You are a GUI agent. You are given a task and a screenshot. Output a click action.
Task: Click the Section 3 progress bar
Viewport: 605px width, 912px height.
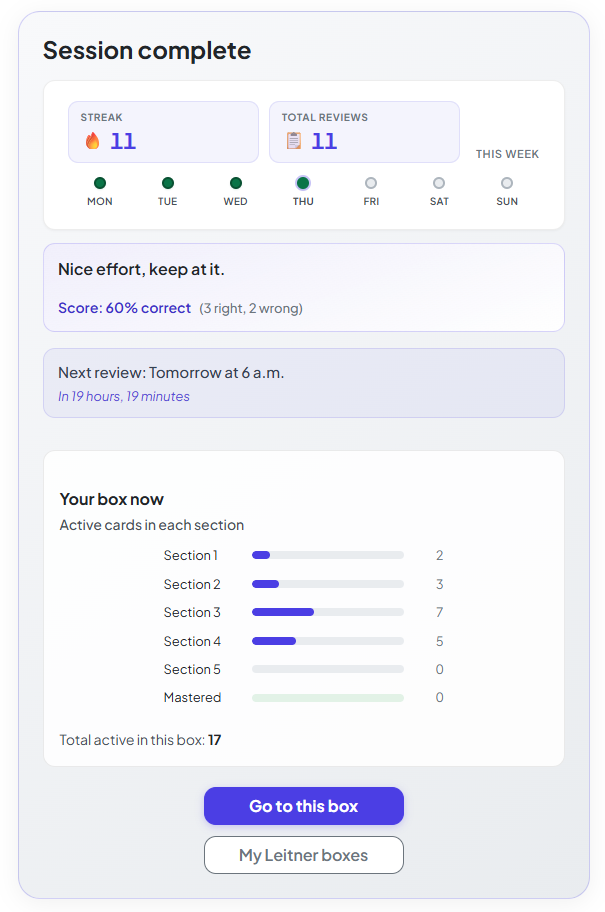328,612
